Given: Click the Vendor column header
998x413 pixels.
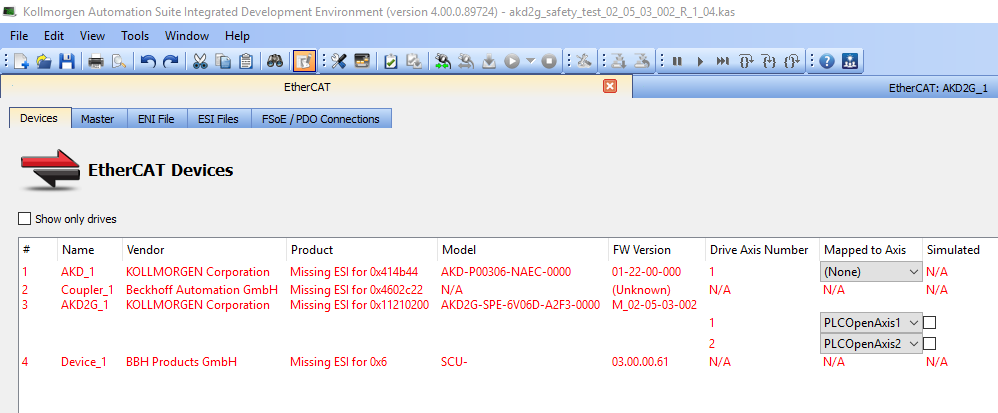Looking at the screenshot, I should [x=204, y=249].
